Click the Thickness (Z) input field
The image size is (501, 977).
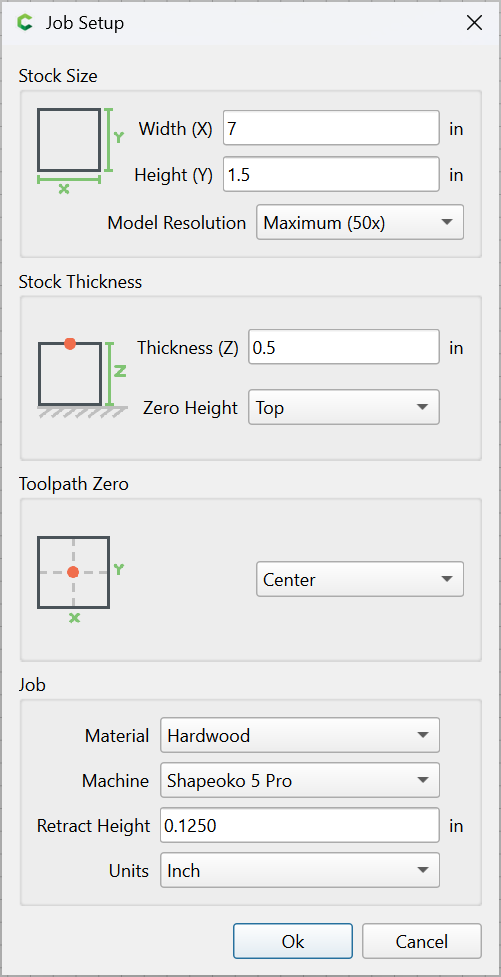click(x=344, y=347)
